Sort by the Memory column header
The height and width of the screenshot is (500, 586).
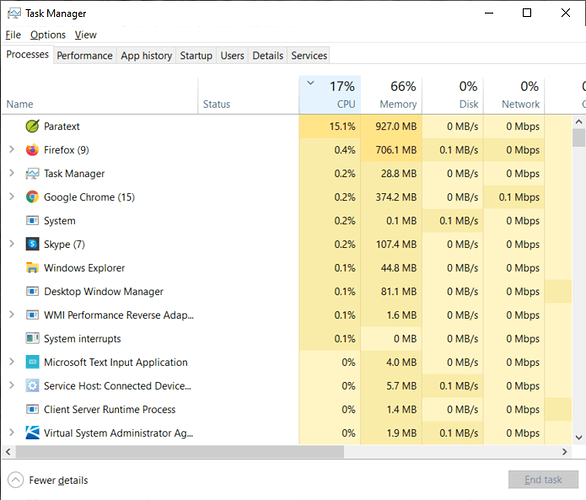click(x=391, y=95)
